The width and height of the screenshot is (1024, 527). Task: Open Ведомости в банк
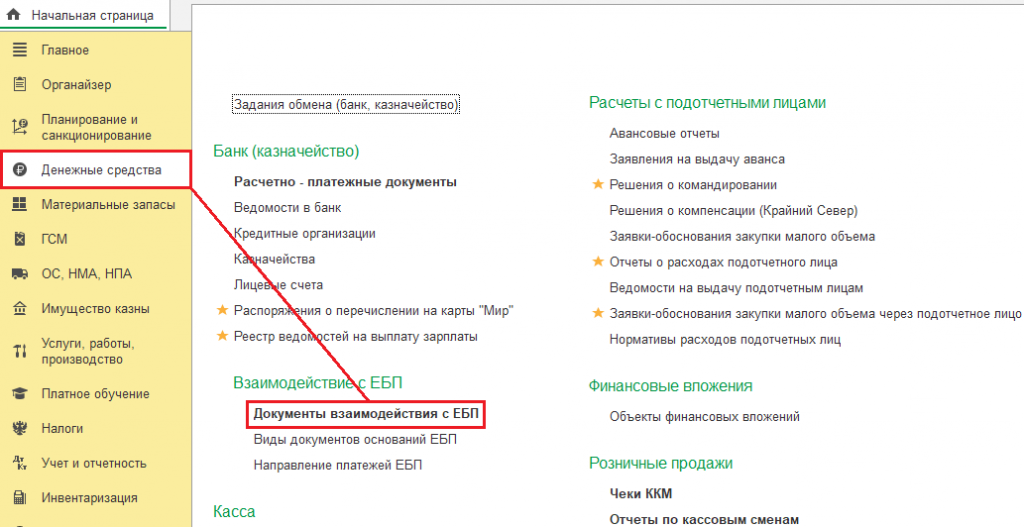pos(287,208)
